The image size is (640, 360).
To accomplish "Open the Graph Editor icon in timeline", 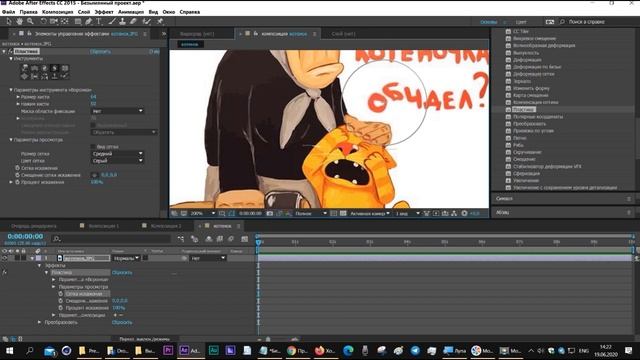I will coord(244,239).
